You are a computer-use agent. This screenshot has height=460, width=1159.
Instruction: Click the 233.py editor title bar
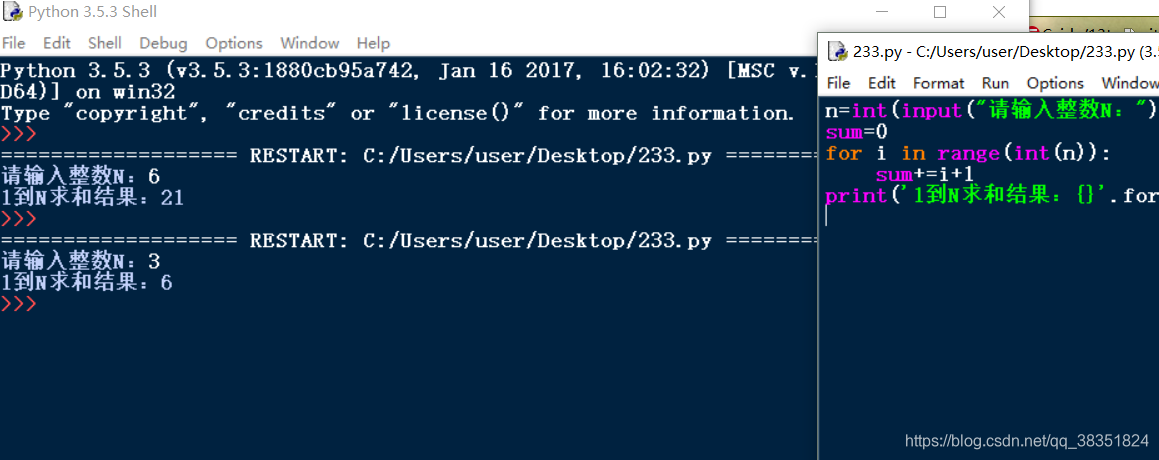(x=1000, y=52)
